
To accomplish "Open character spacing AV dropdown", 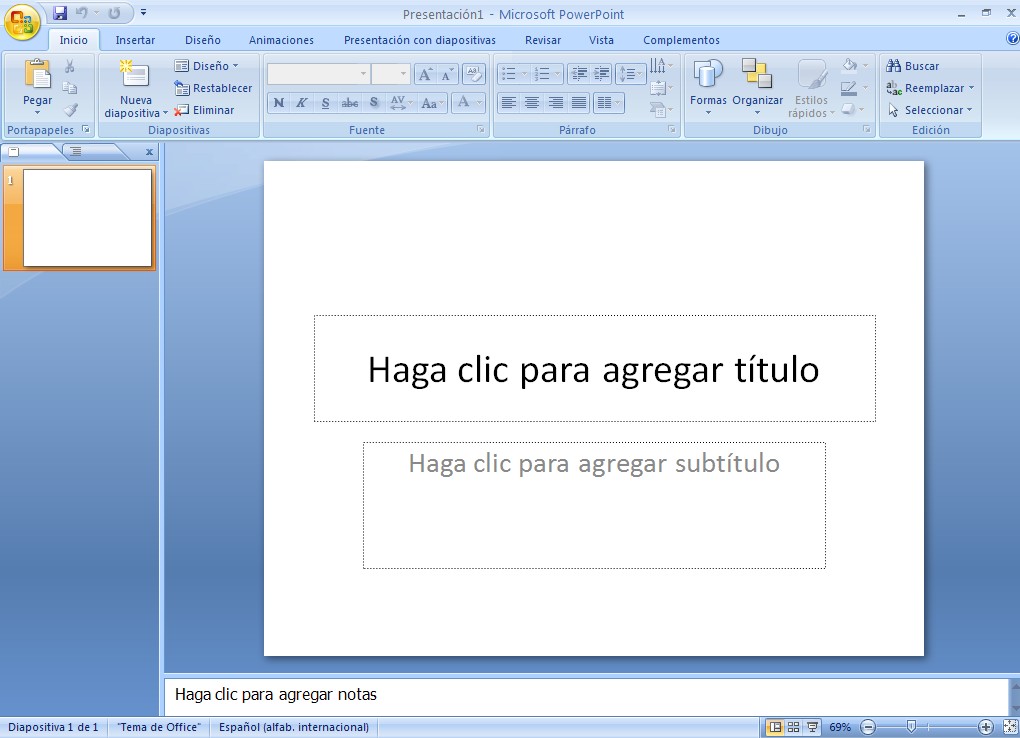I will [x=400, y=103].
